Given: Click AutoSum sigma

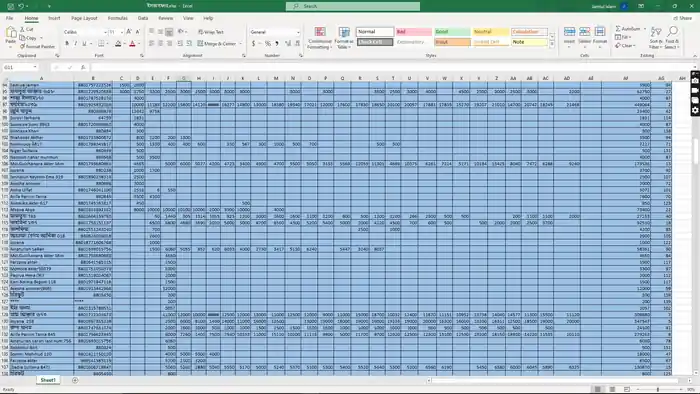Looking at the screenshot, I should 628,29.
